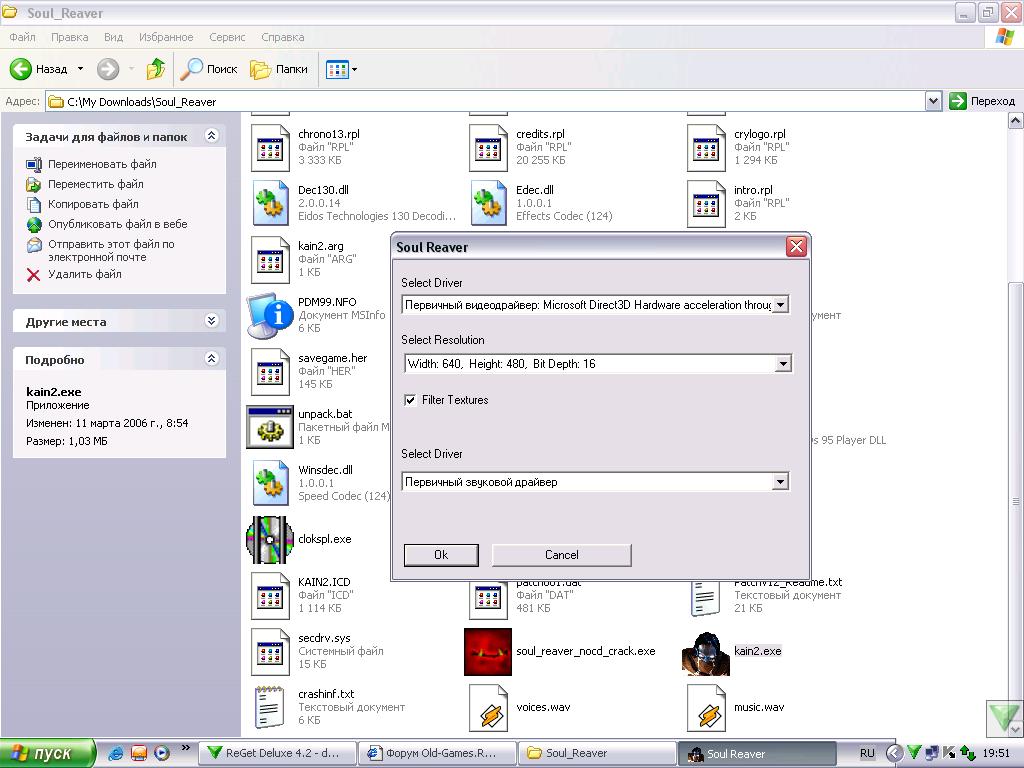This screenshot has height=768, width=1024.
Task: Toggle the Filter Textures checkbox
Action: 410,400
